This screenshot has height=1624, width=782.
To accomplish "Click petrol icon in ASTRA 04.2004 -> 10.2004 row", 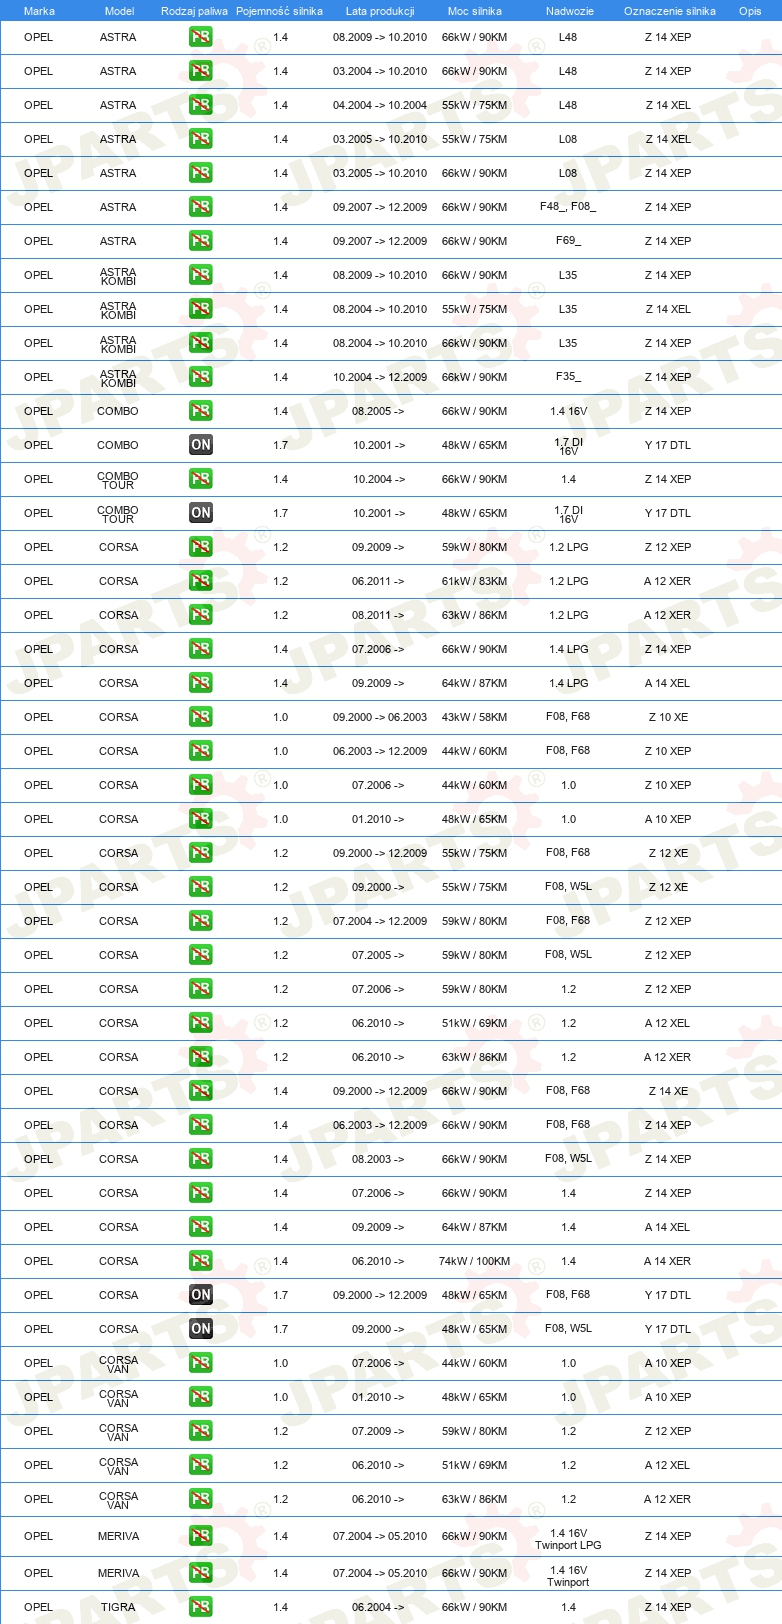I will 201,105.
